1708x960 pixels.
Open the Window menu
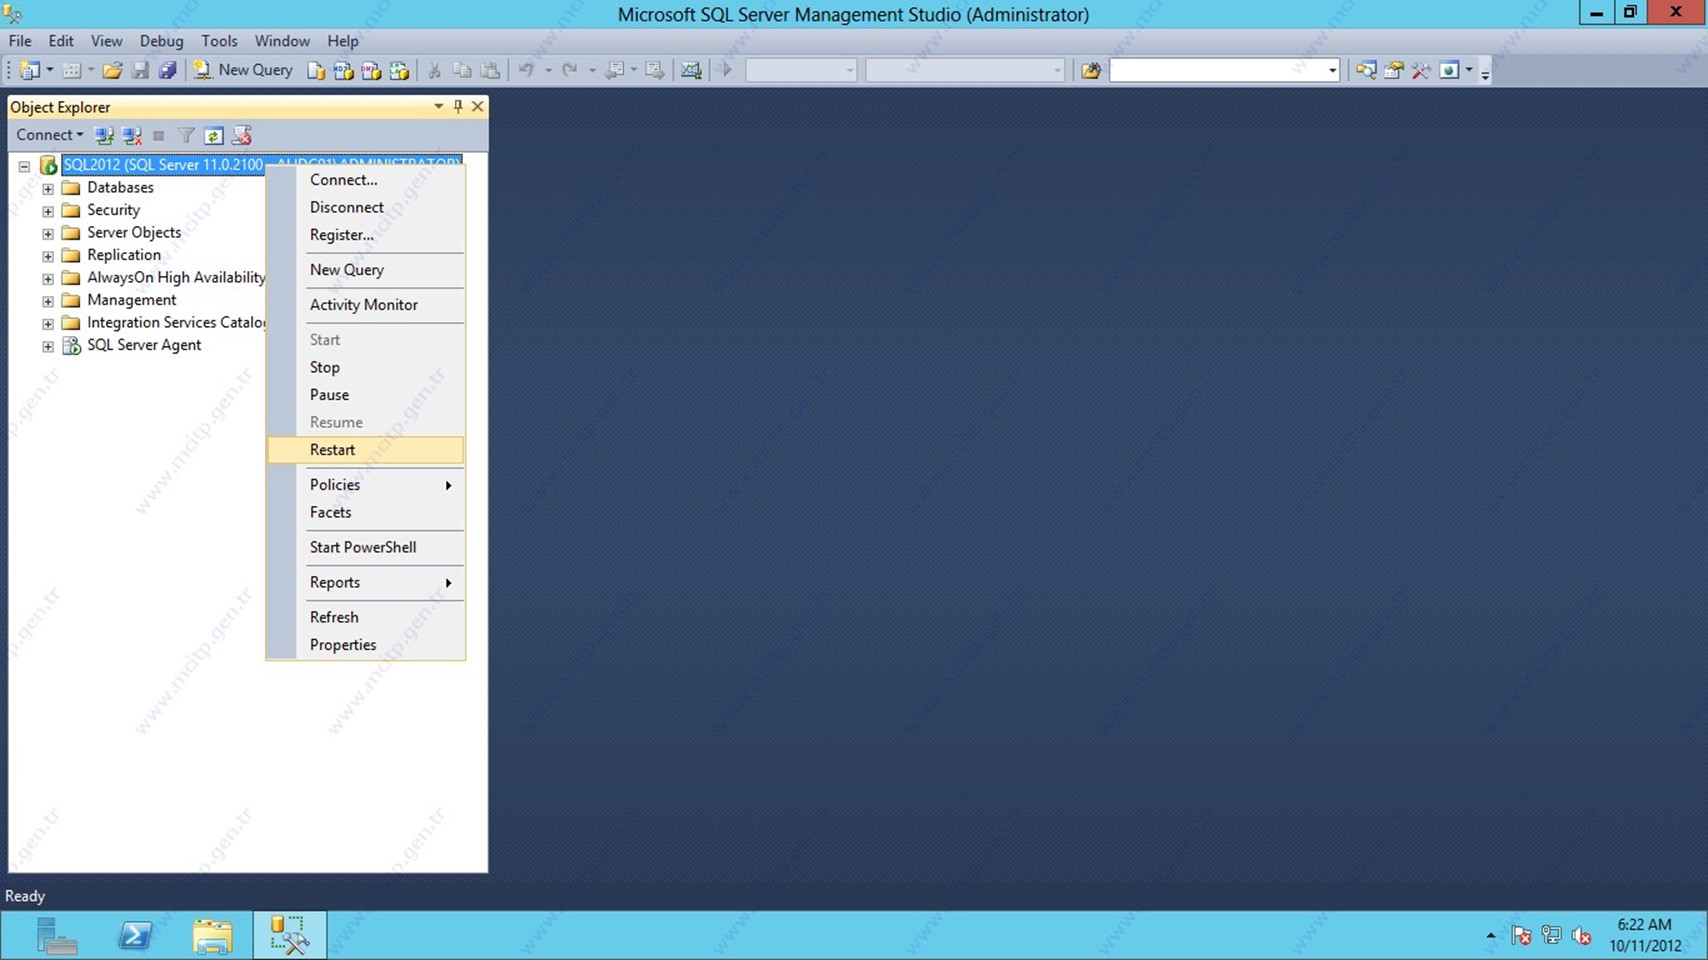[x=282, y=41]
